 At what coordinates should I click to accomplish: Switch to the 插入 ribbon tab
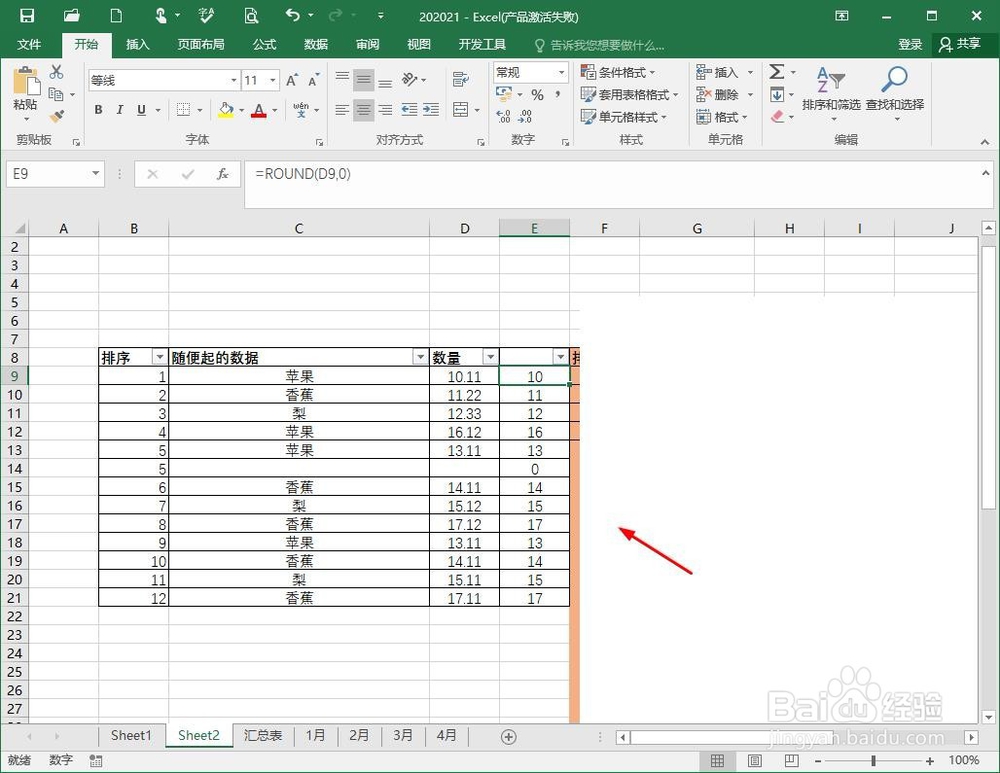(137, 44)
